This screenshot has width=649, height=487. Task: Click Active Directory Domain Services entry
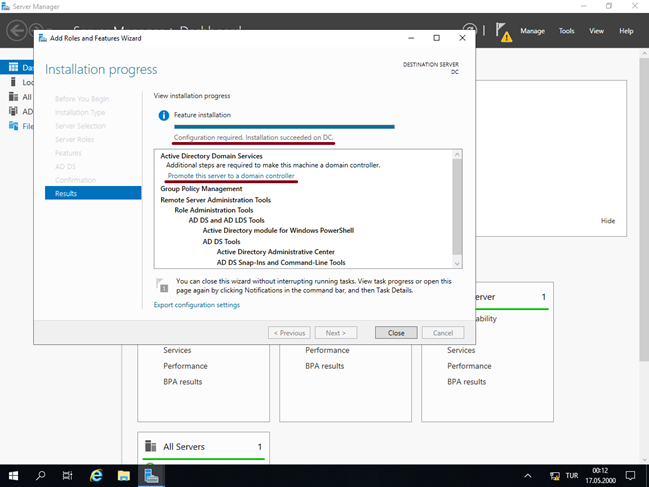[212, 156]
